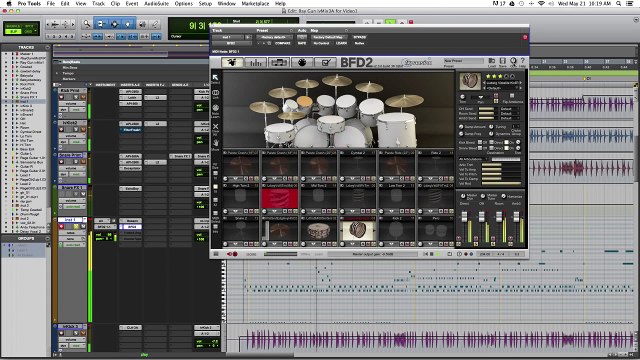Viewport: 640px width, 360px height.
Task: Open the Kick Print volume view selector
Action: (71, 104)
